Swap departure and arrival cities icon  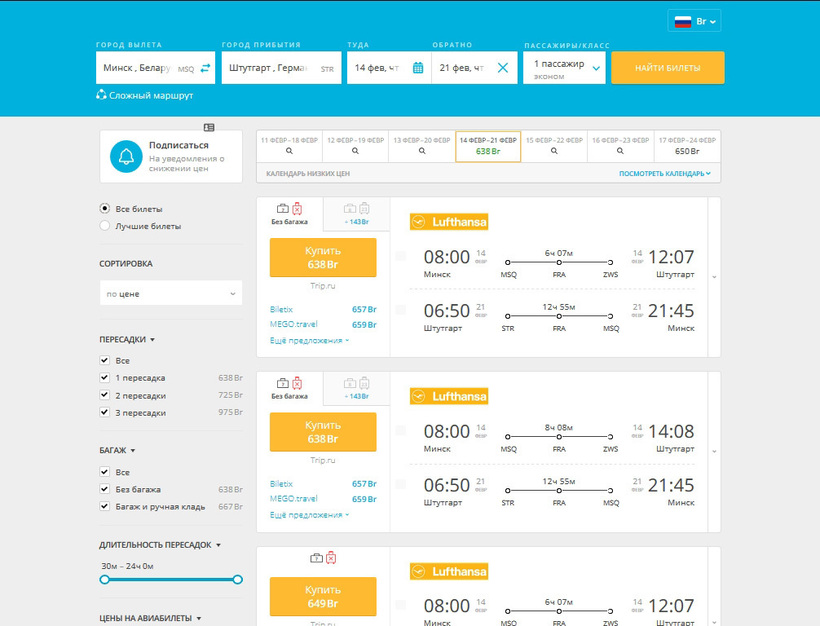tap(205, 68)
